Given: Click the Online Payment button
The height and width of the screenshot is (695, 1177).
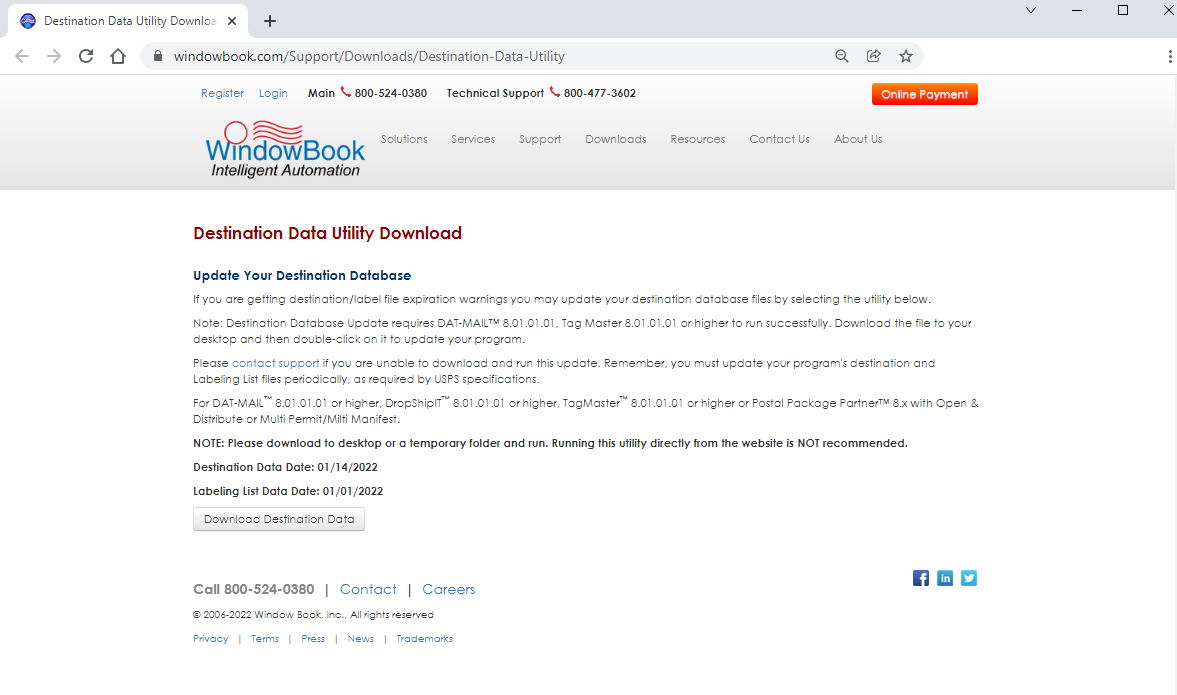Looking at the screenshot, I should coord(925,95).
